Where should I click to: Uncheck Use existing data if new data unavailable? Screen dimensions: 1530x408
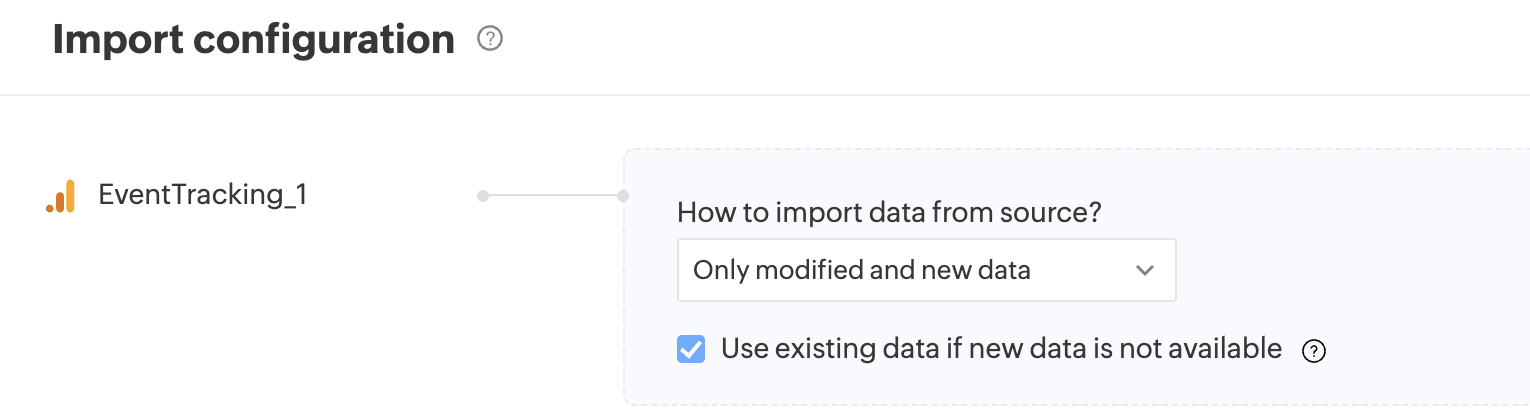click(691, 349)
